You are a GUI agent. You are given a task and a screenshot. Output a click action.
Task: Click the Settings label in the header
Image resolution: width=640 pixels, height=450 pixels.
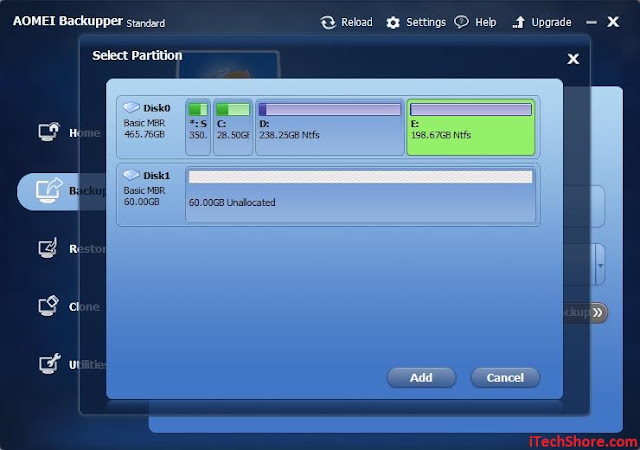(x=426, y=22)
